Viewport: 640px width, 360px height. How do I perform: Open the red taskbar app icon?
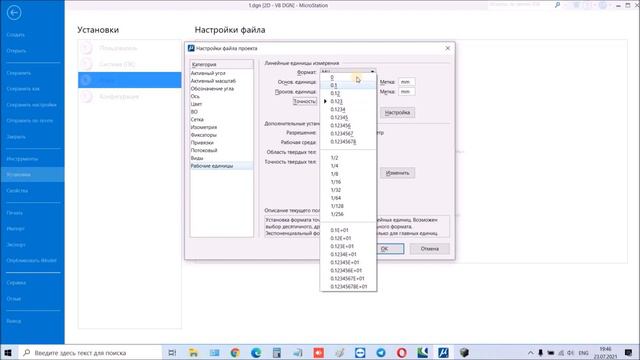click(x=318, y=353)
